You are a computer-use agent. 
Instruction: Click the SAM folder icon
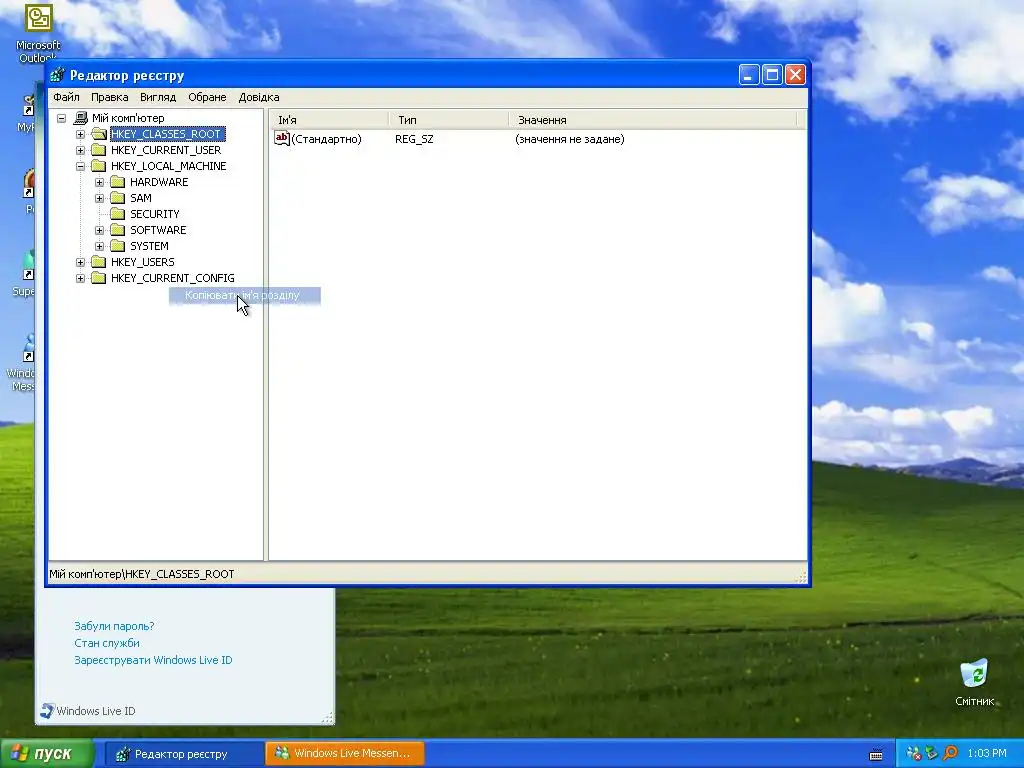point(118,198)
